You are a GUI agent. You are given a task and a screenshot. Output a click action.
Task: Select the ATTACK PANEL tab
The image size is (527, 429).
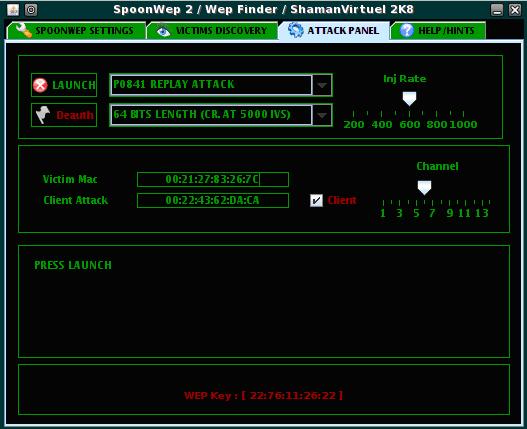click(x=334, y=31)
